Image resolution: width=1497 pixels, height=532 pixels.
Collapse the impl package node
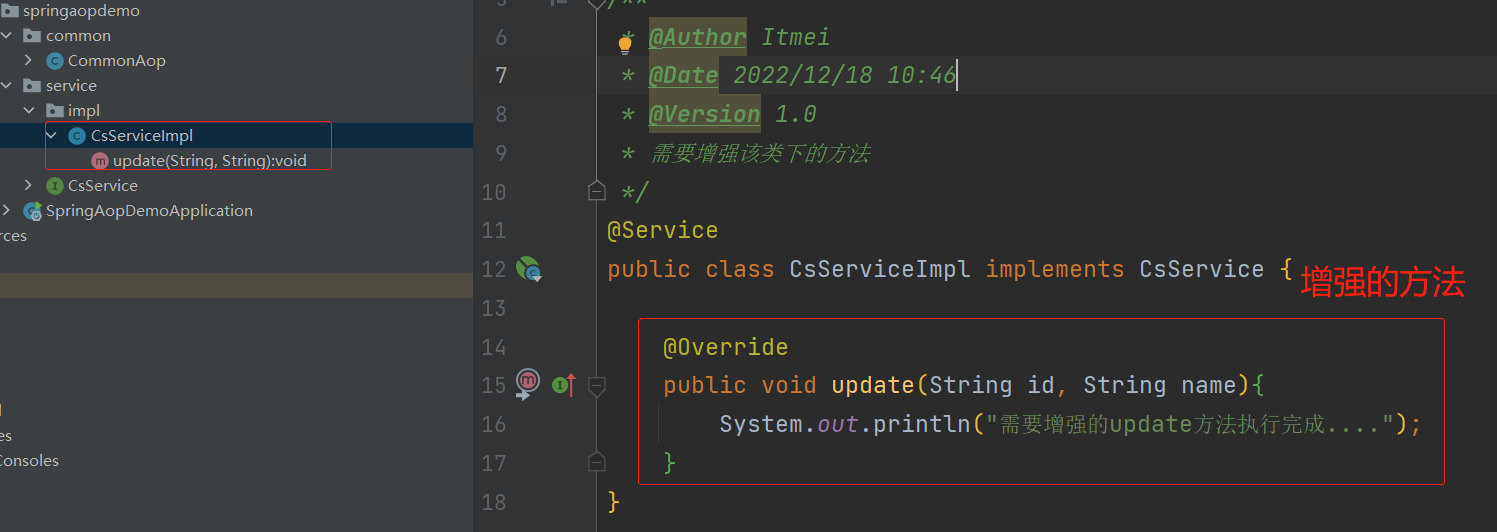(29, 110)
